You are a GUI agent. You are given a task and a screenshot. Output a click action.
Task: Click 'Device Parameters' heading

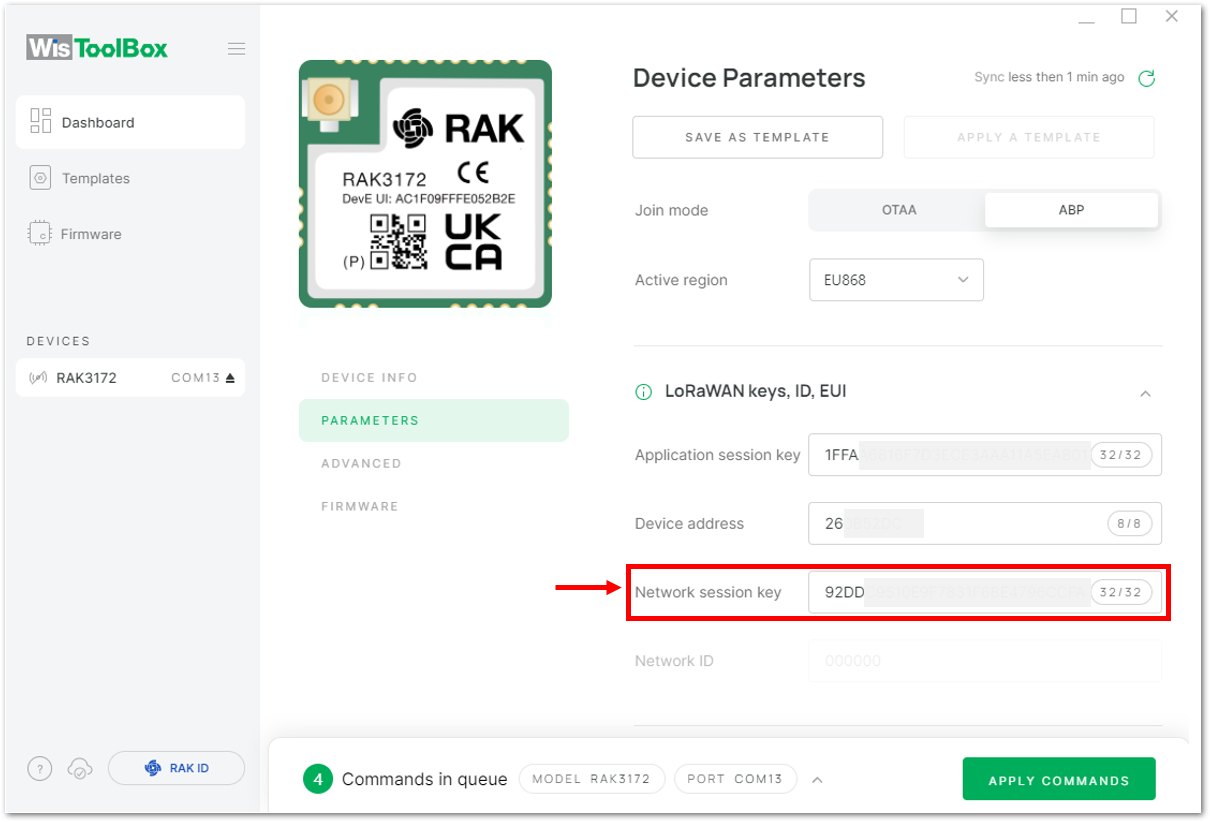[750, 78]
